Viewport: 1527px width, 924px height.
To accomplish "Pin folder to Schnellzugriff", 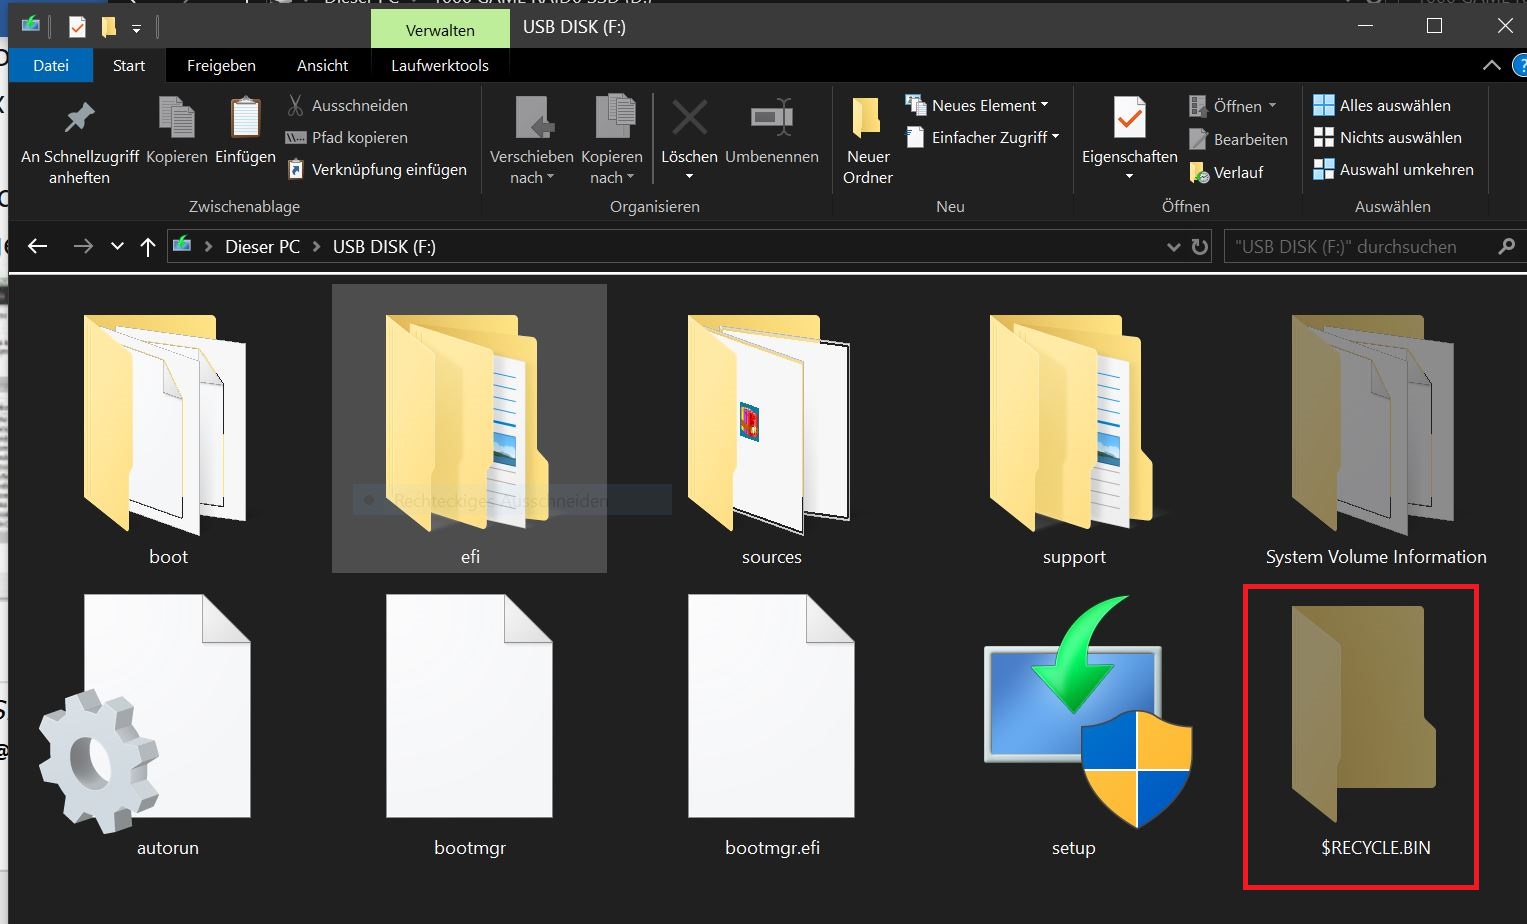I will pyautogui.click(x=79, y=140).
